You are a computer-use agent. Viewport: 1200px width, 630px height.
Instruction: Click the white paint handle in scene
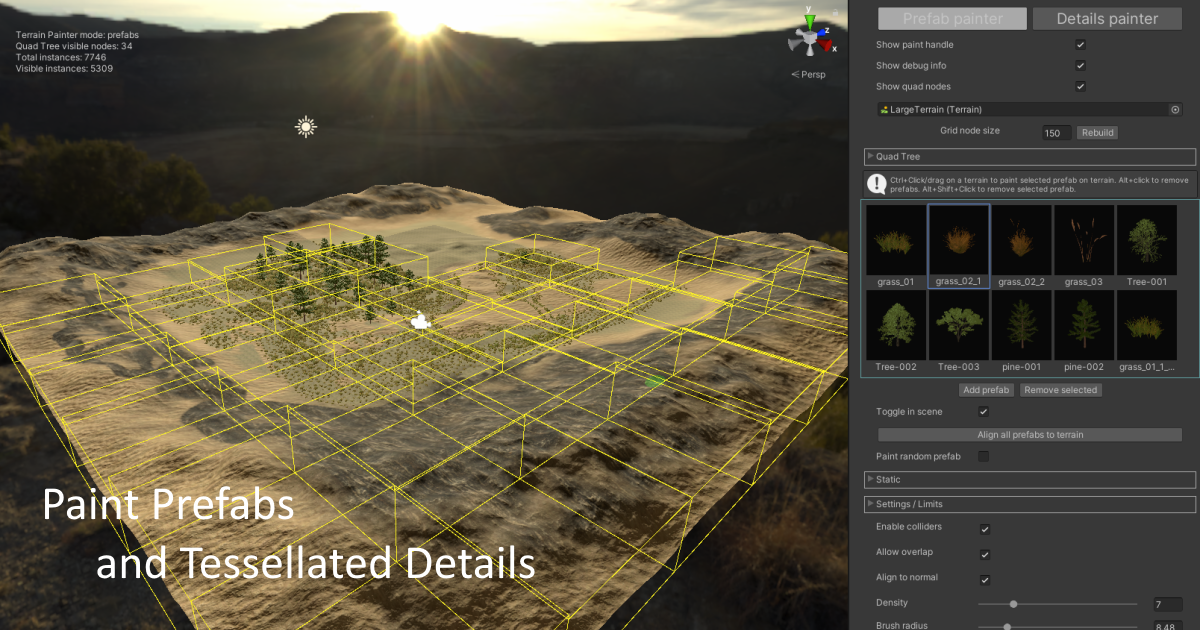click(x=421, y=320)
